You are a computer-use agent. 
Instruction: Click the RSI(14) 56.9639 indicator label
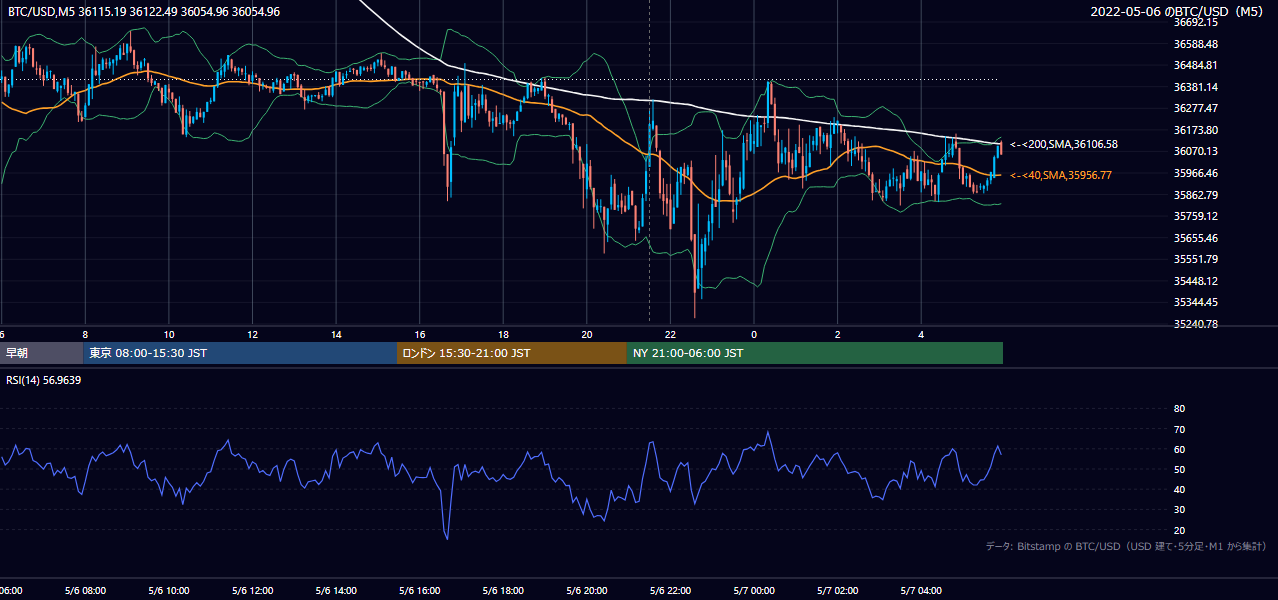(43, 380)
